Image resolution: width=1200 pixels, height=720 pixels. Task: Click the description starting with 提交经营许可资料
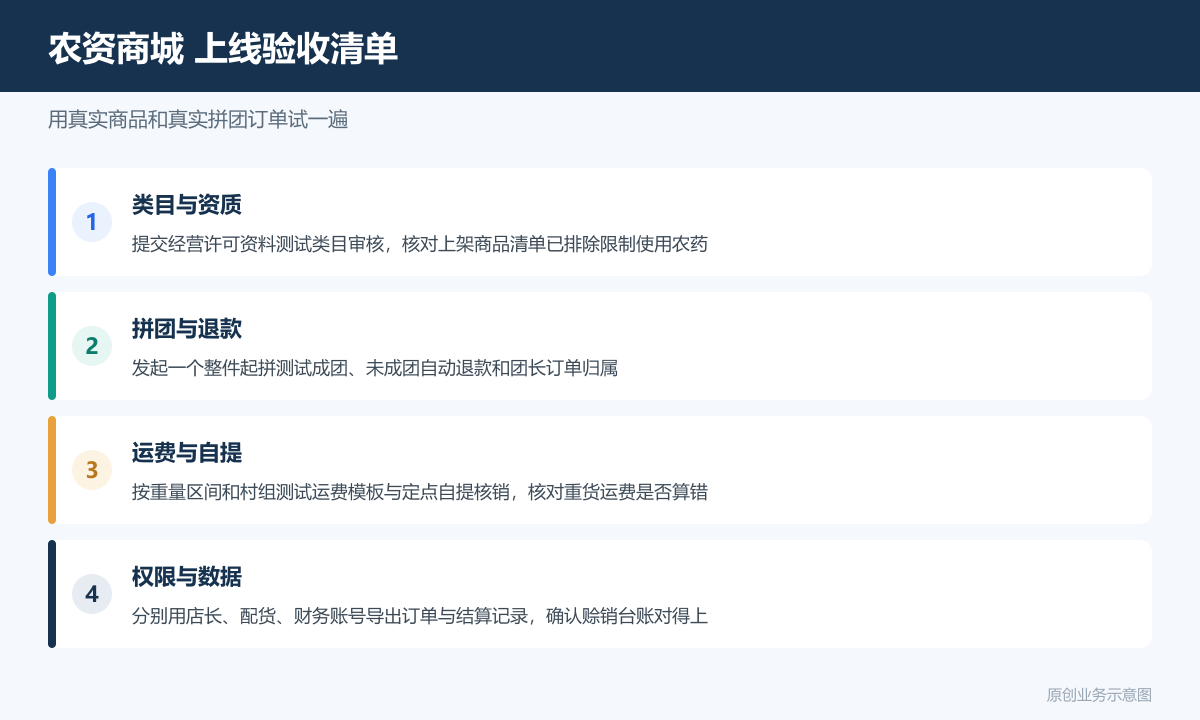pyautogui.click(x=420, y=244)
